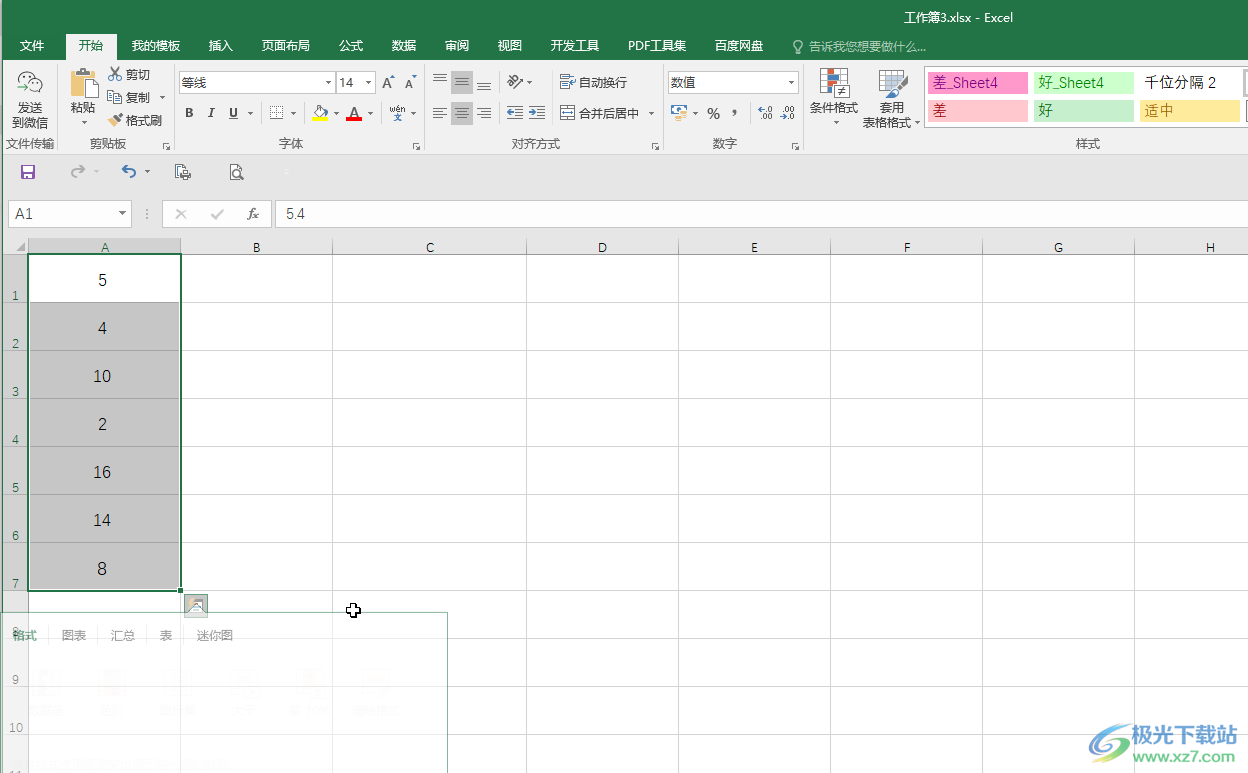1248x773 pixels.
Task: Open the Font dialog launcher
Action: pyautogui.click(x=417, y=147)
